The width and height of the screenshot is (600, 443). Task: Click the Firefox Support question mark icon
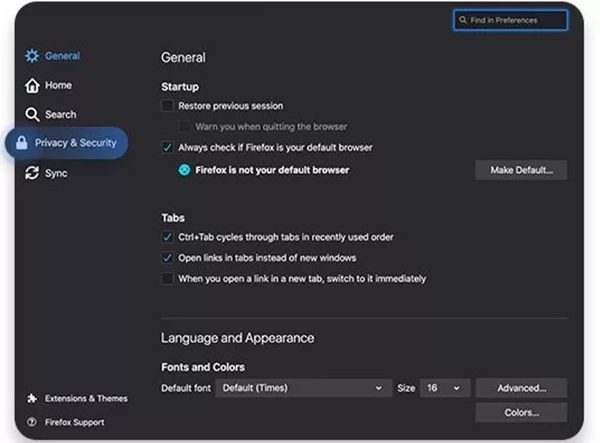pos(32,422)
